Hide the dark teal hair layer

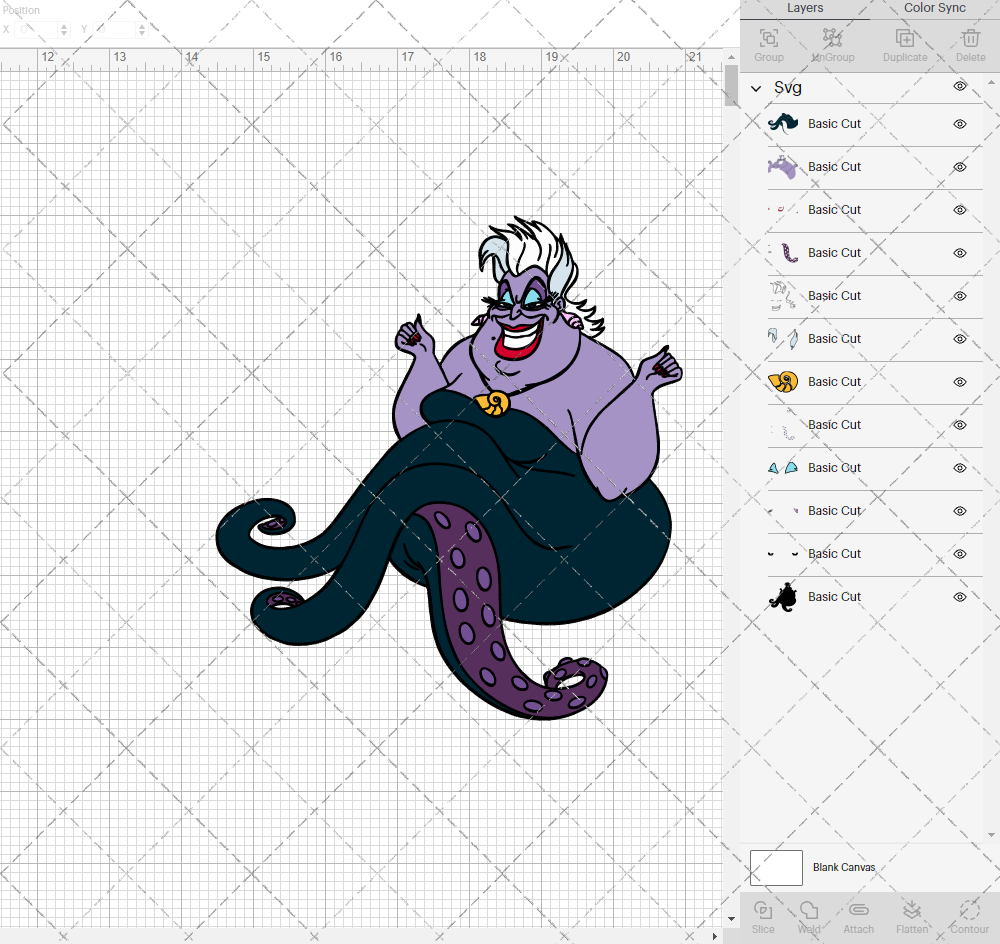point(960,124)
